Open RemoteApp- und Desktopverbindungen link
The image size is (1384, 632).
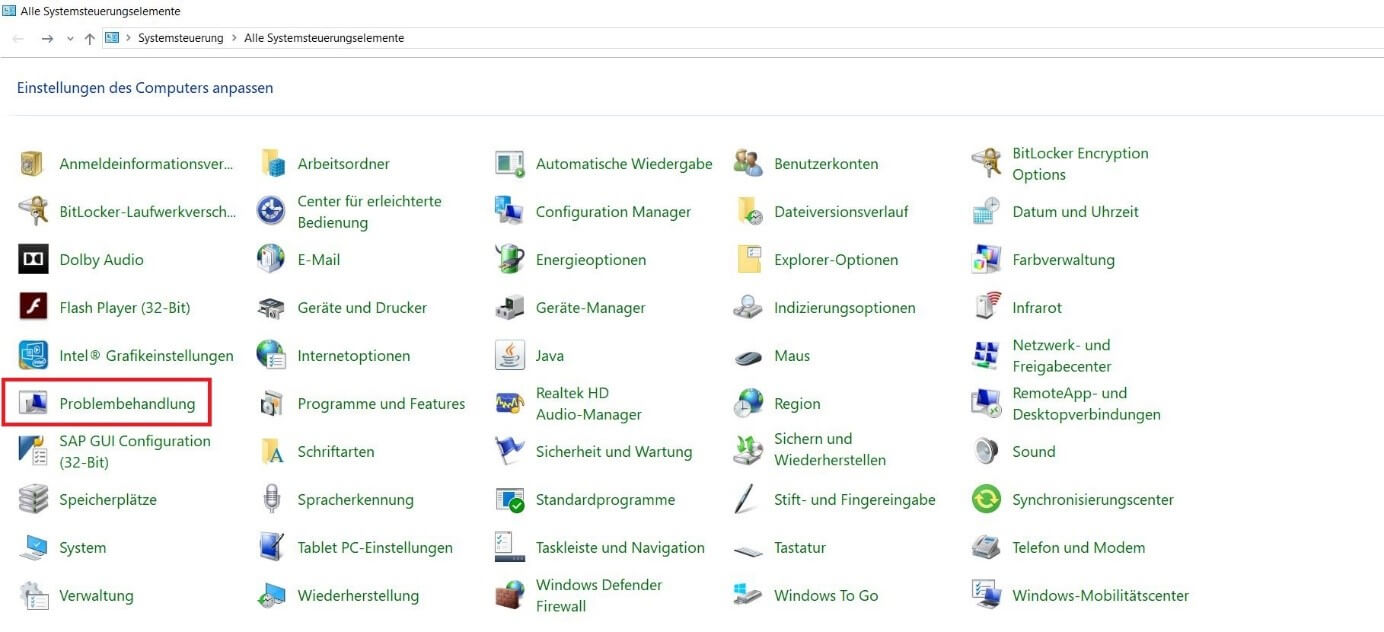coord(1086,403)
